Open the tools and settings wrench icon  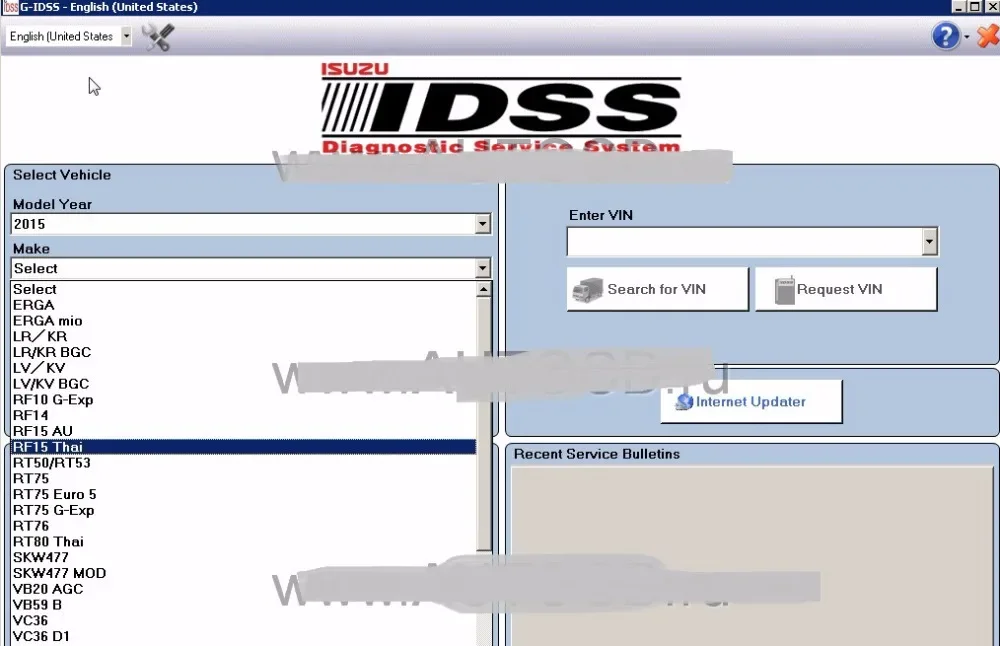(158, 37)
